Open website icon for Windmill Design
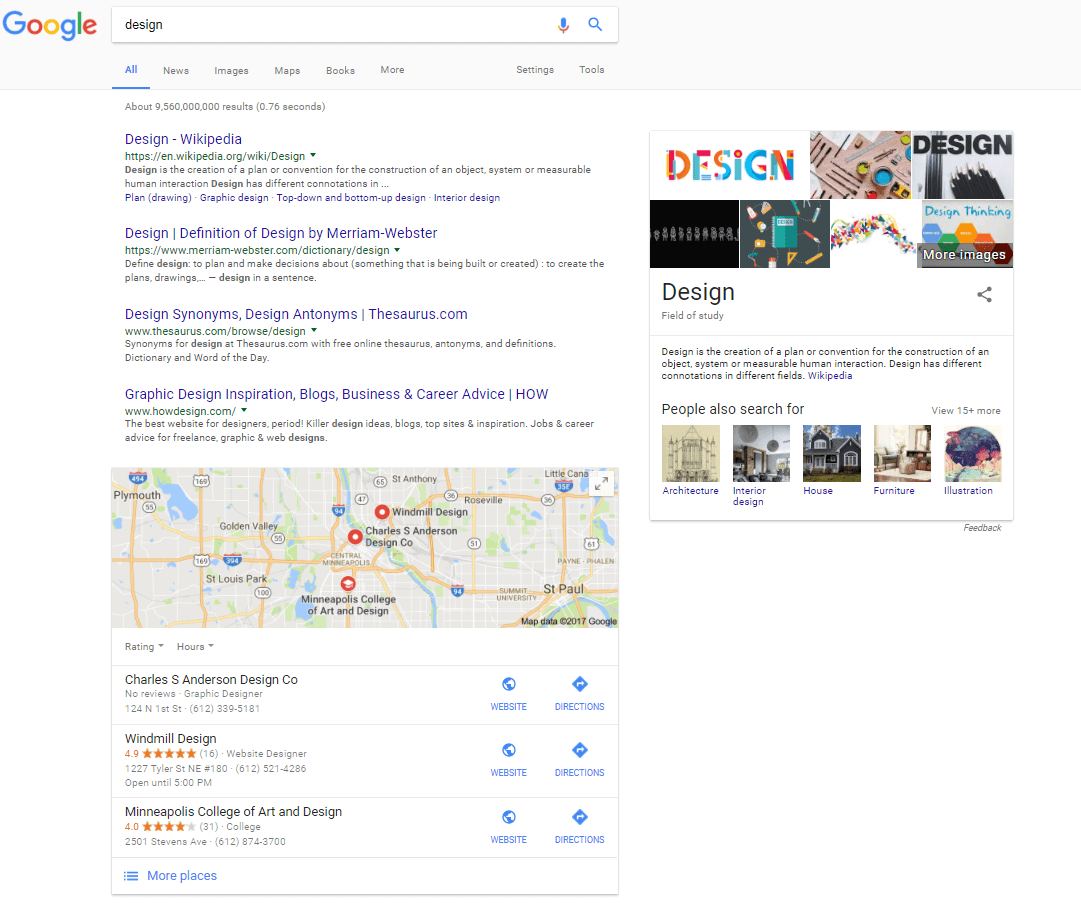This screenshot has width=1081, height=907. 509,750
